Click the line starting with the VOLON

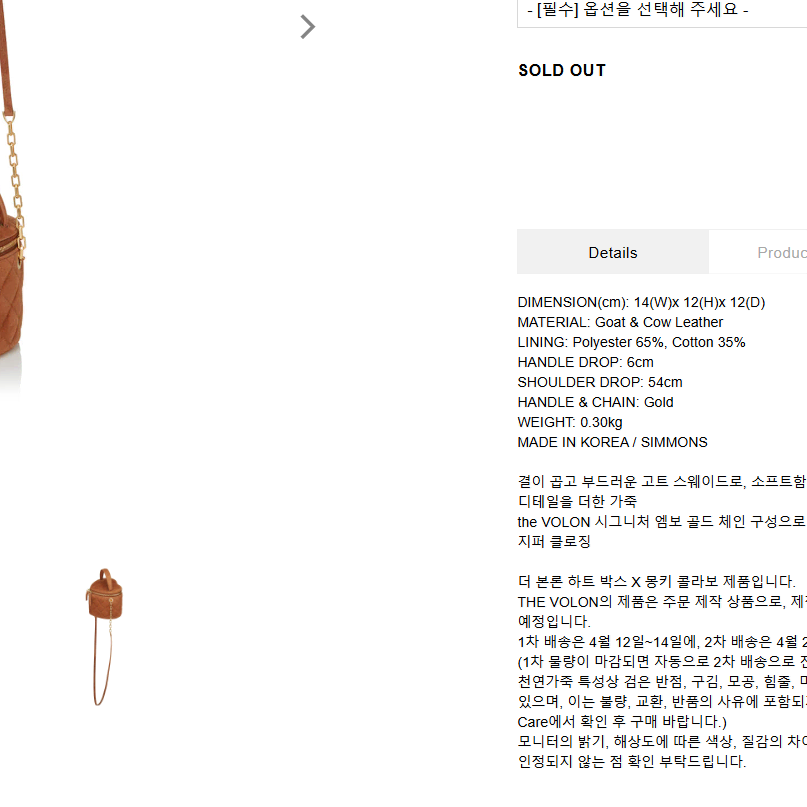click(x=662, y=522)
